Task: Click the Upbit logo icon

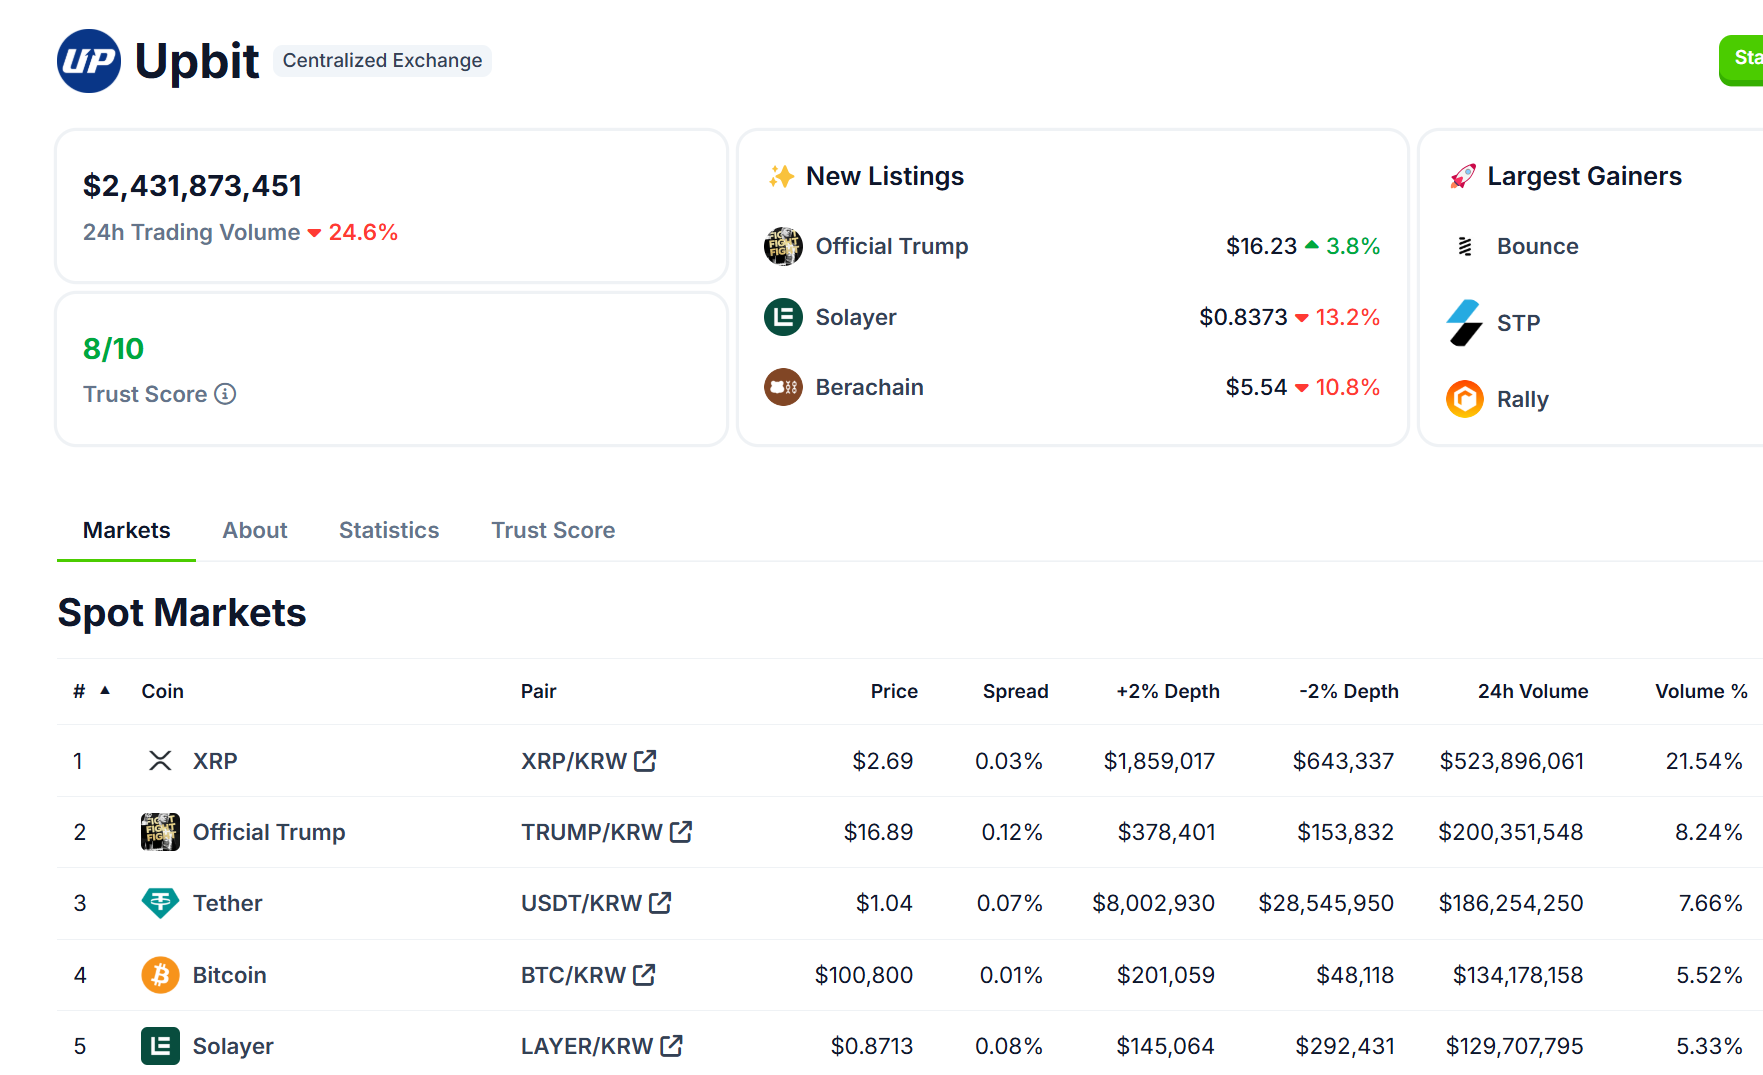Action: point(89,61)
